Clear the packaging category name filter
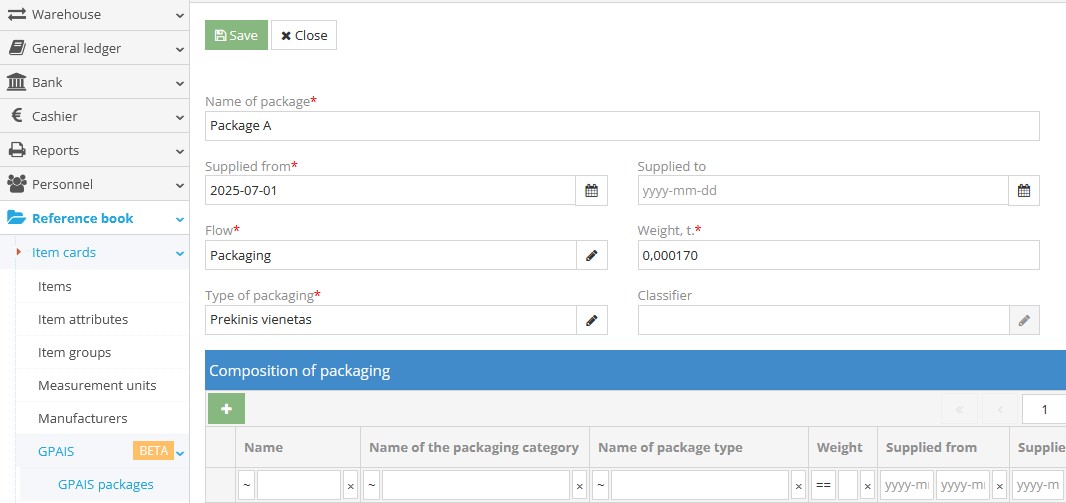The height and width of the screenshot is (503, 1066). click(x=579, y=486)
